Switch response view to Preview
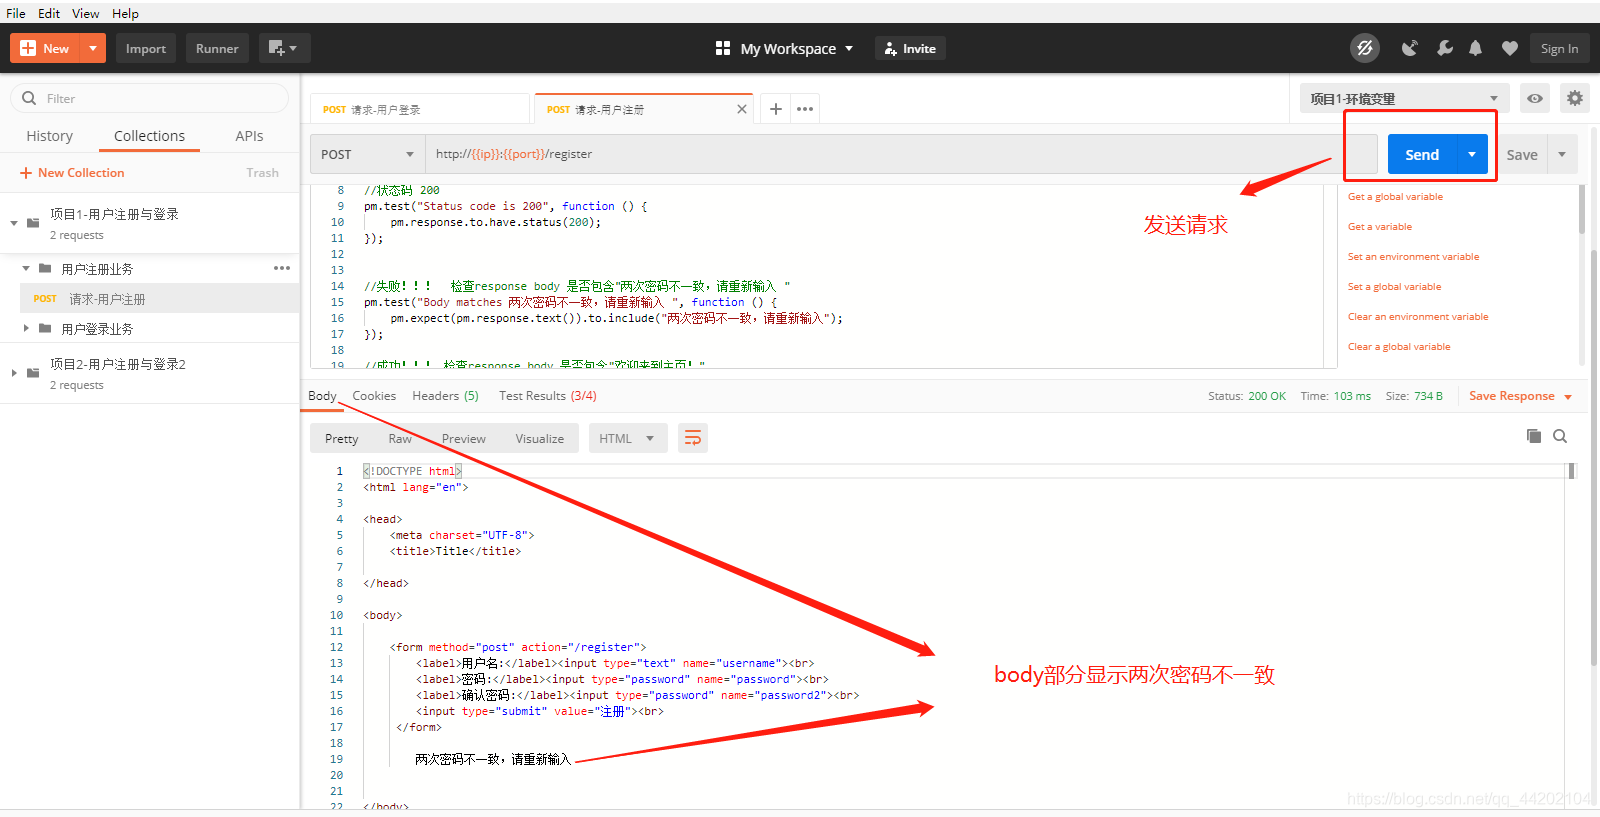Image resolution: width=1600 pixels, height=817 pixels. tap(464, 438)
